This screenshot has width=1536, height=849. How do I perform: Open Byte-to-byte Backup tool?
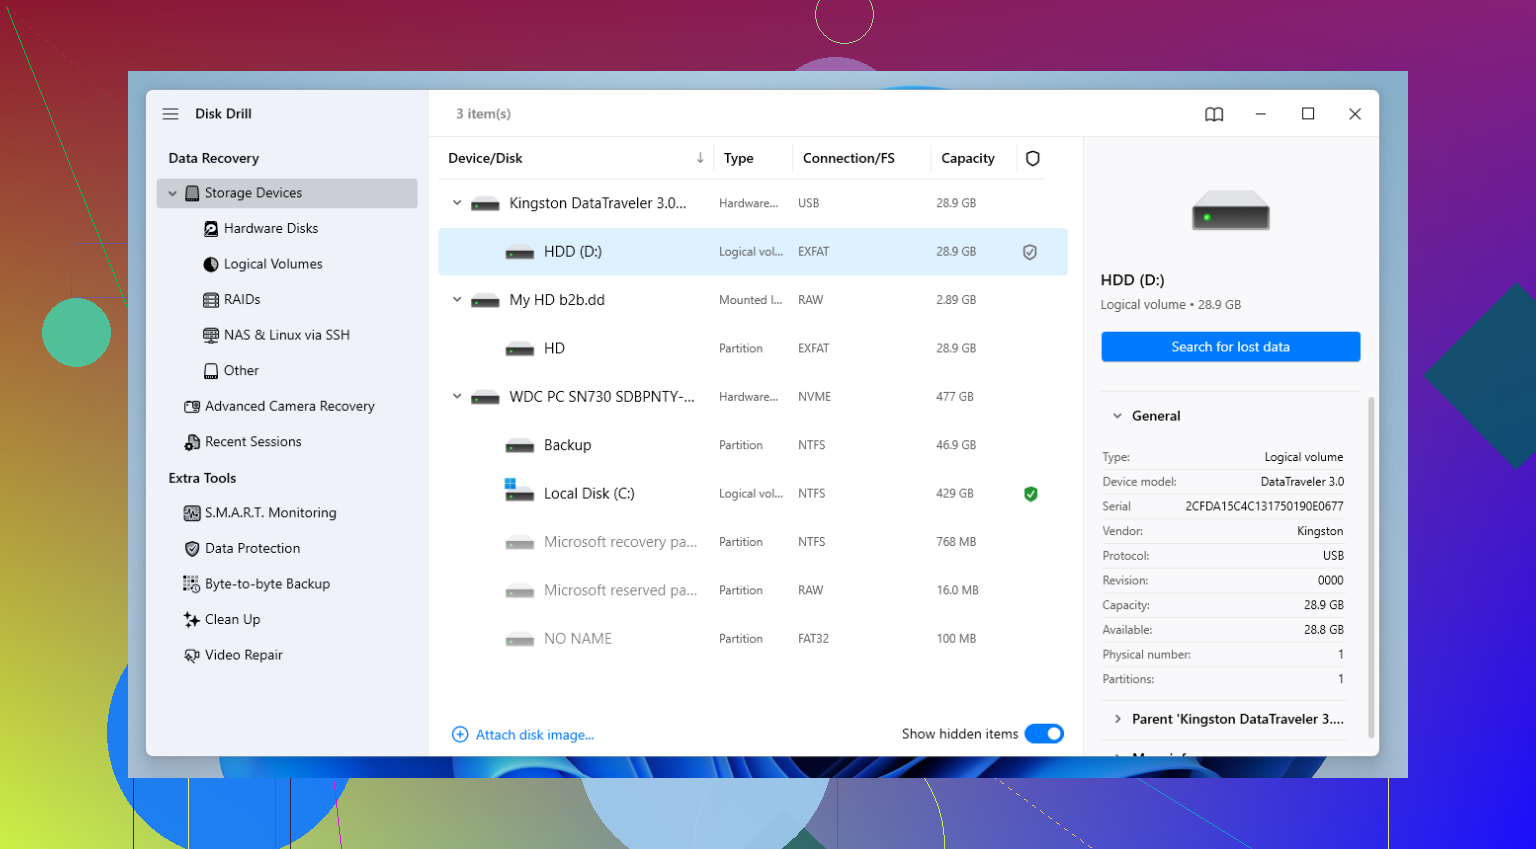pos(267,584)
